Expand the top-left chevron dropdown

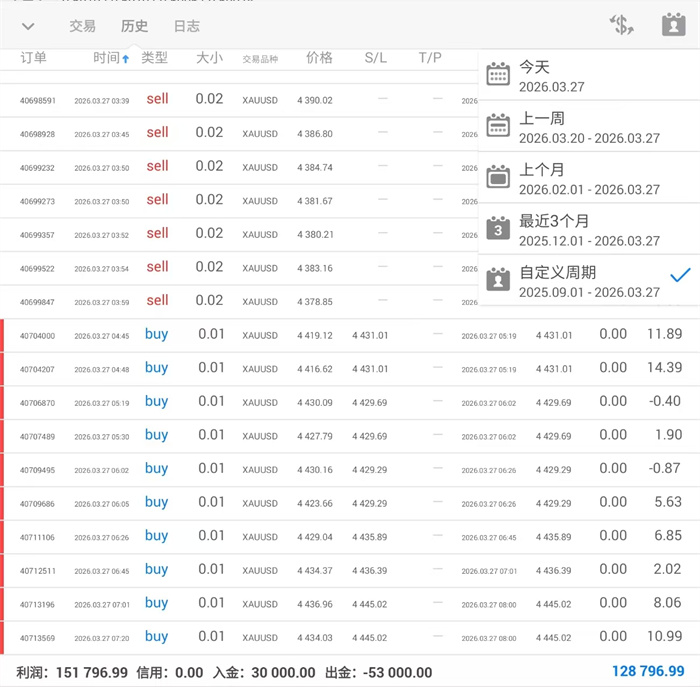[x=28, y=26]
